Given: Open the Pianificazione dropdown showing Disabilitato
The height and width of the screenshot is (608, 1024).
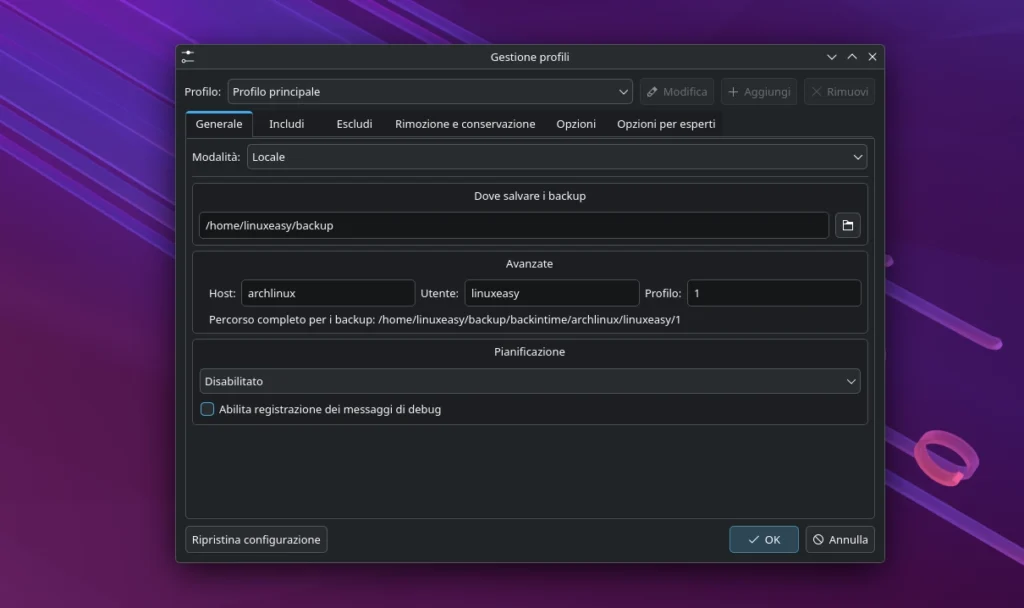Looking at the screenshot, I should (529, 381).
